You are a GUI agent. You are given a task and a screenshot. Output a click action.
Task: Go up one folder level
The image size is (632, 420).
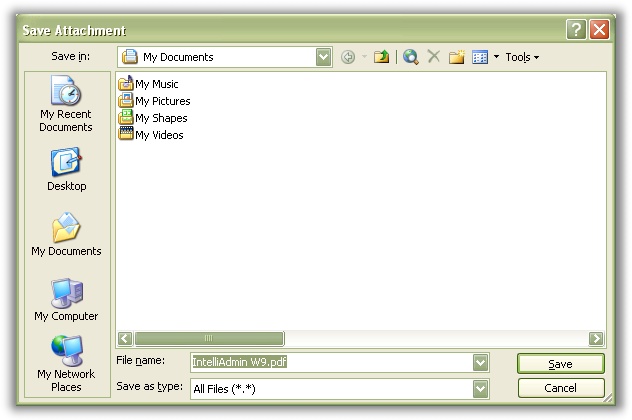pyautogui.click(x=381, y=57)
